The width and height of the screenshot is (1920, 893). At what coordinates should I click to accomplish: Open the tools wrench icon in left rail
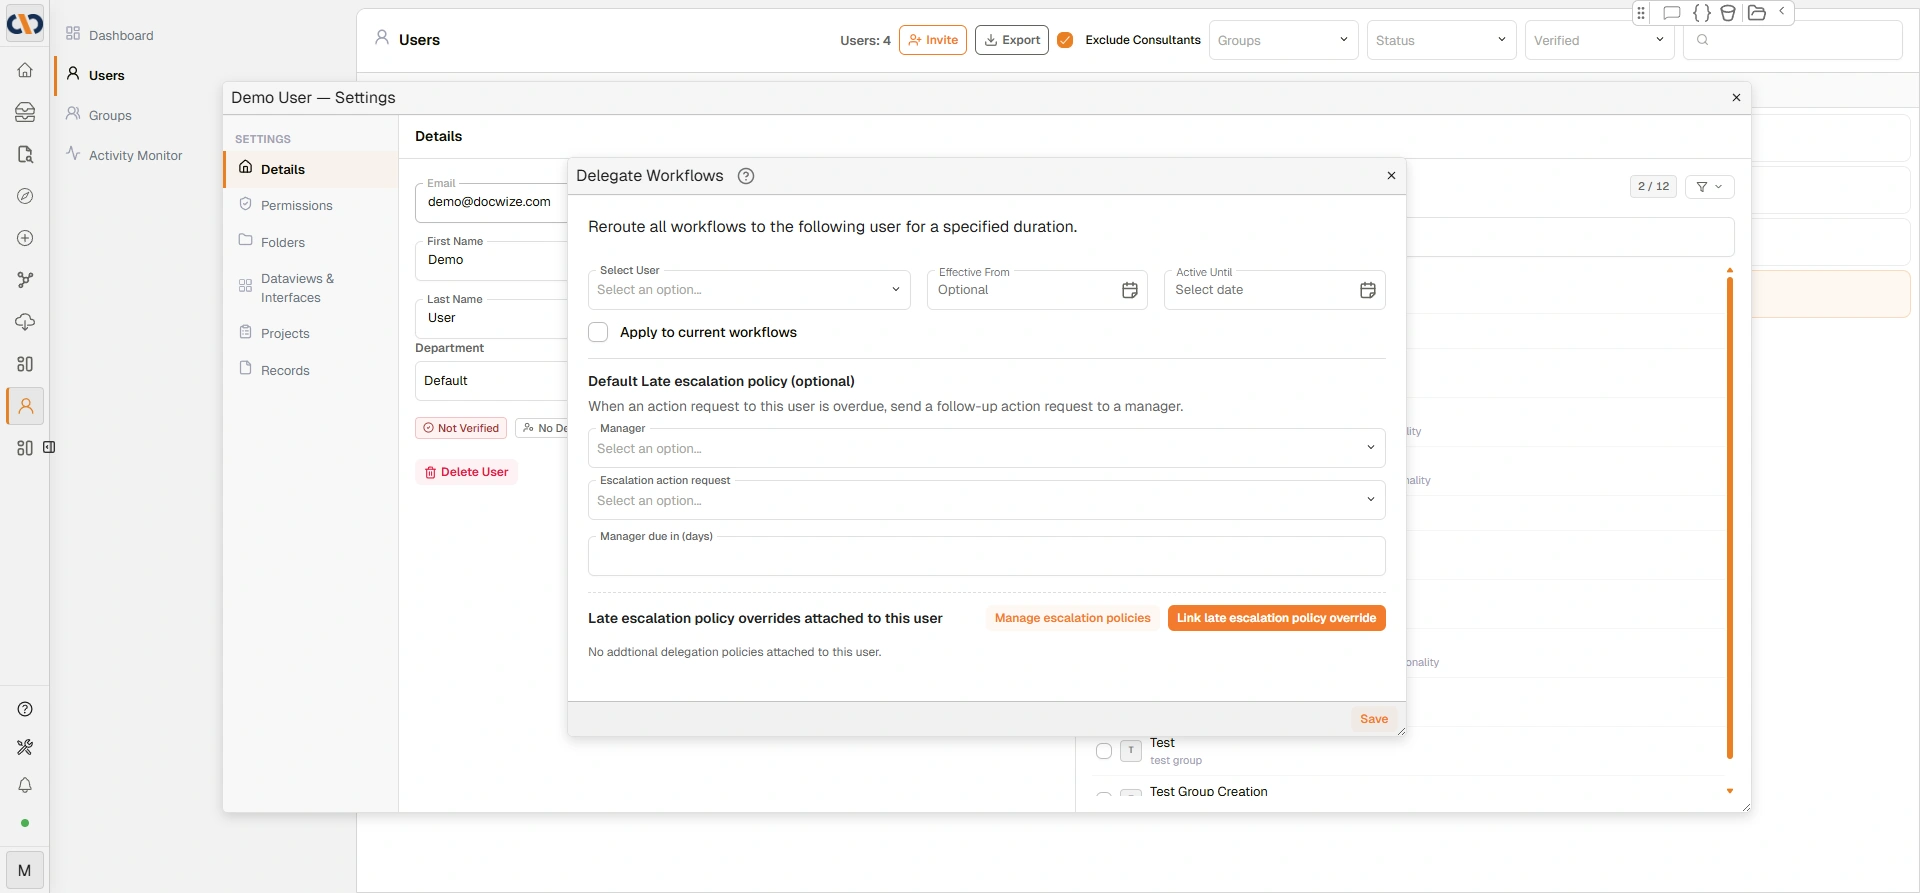25,747
